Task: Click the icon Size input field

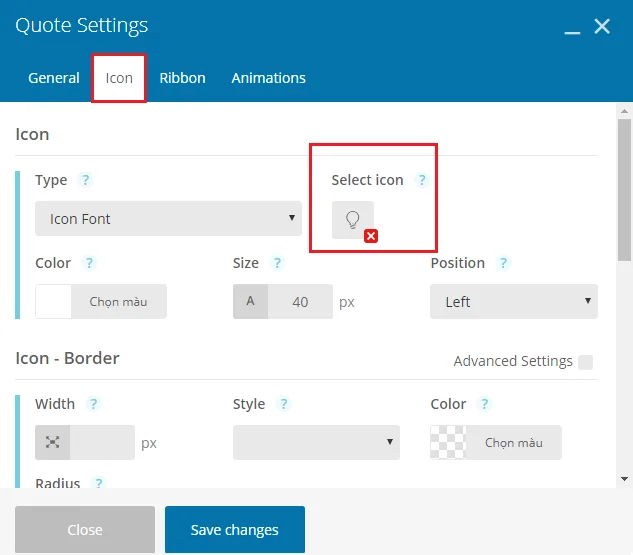Action: coord(300,302)
